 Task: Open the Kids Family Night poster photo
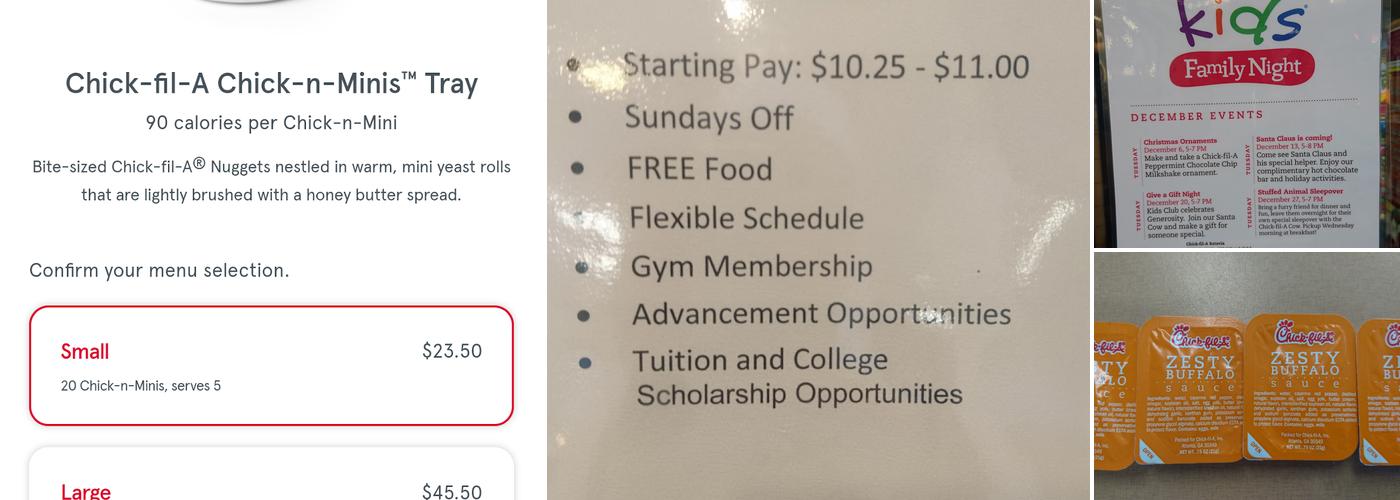click(x=1246, y=124)
